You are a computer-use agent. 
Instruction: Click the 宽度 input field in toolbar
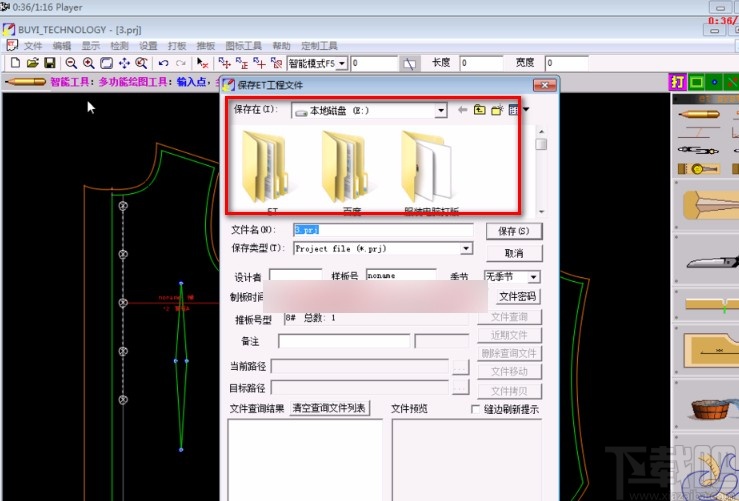(567, 63)
